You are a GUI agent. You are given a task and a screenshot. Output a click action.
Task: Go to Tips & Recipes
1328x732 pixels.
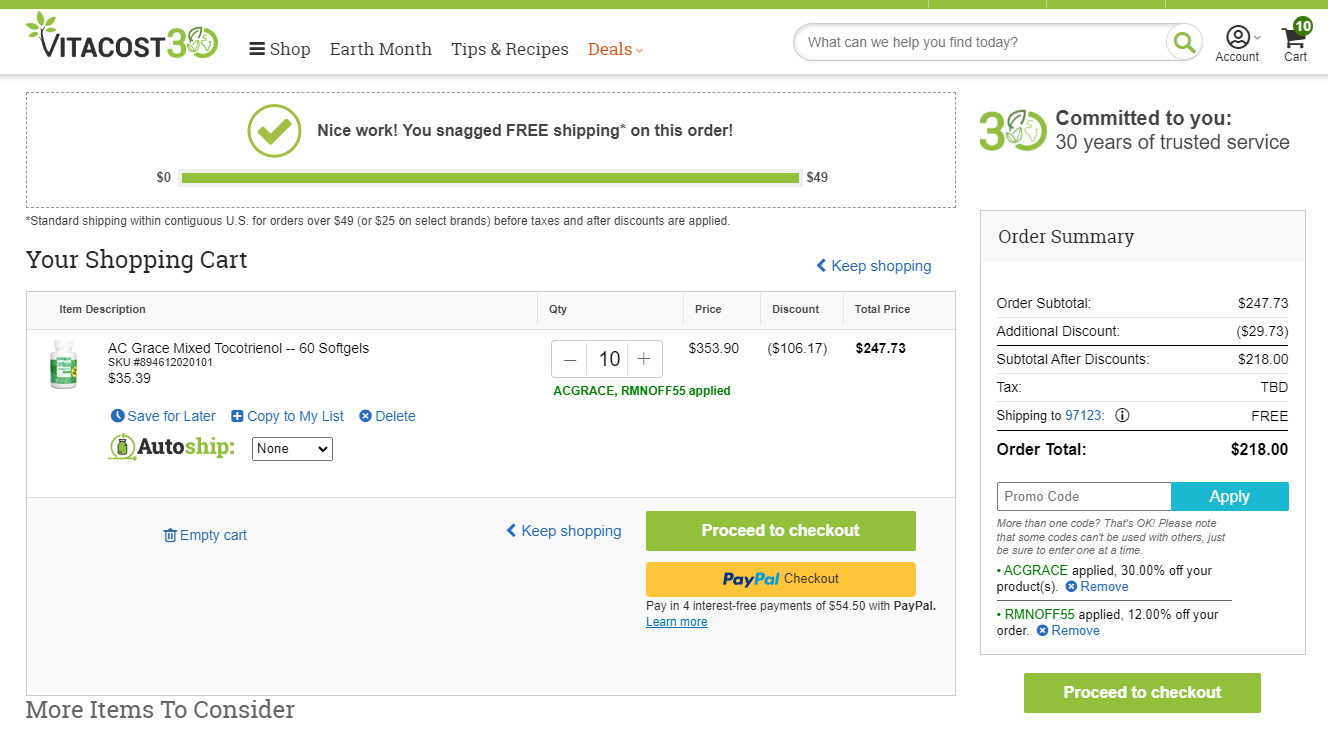510,49
